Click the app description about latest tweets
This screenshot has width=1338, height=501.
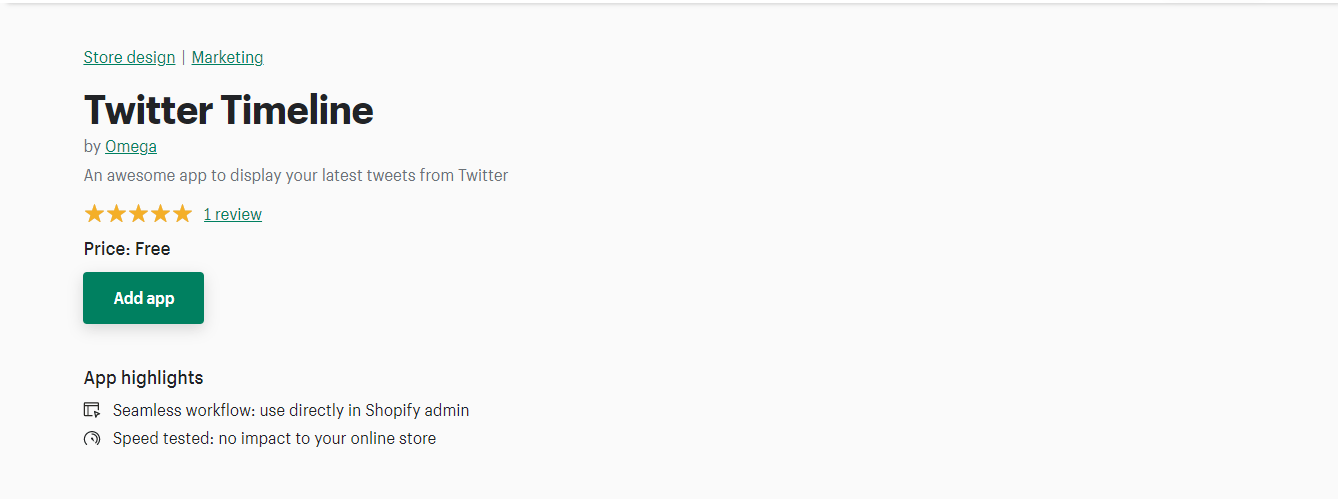tap(296, 175)
